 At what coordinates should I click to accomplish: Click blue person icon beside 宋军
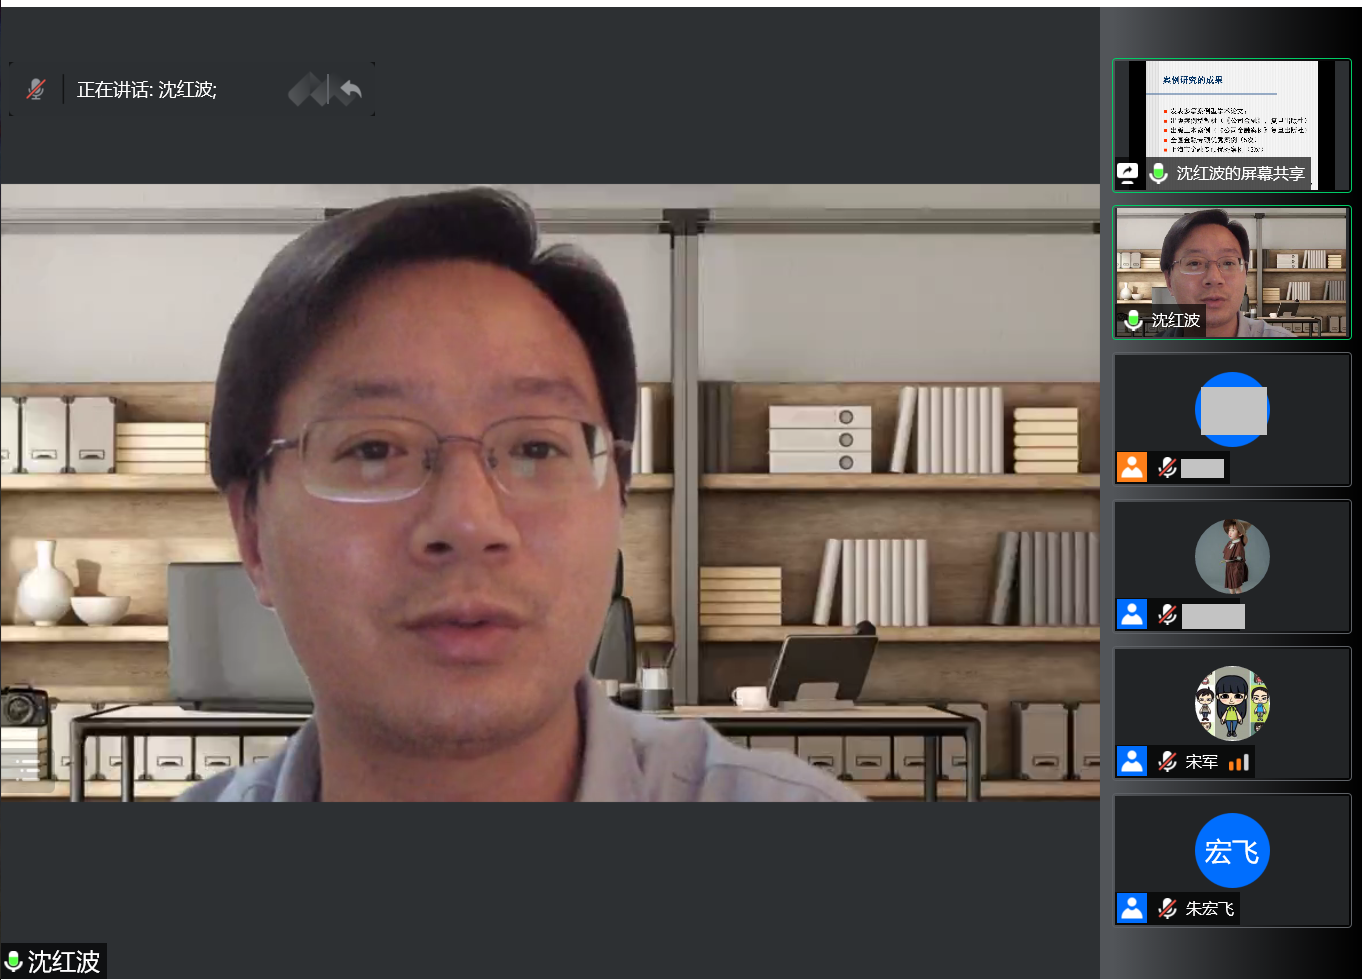click(1132, 762)
